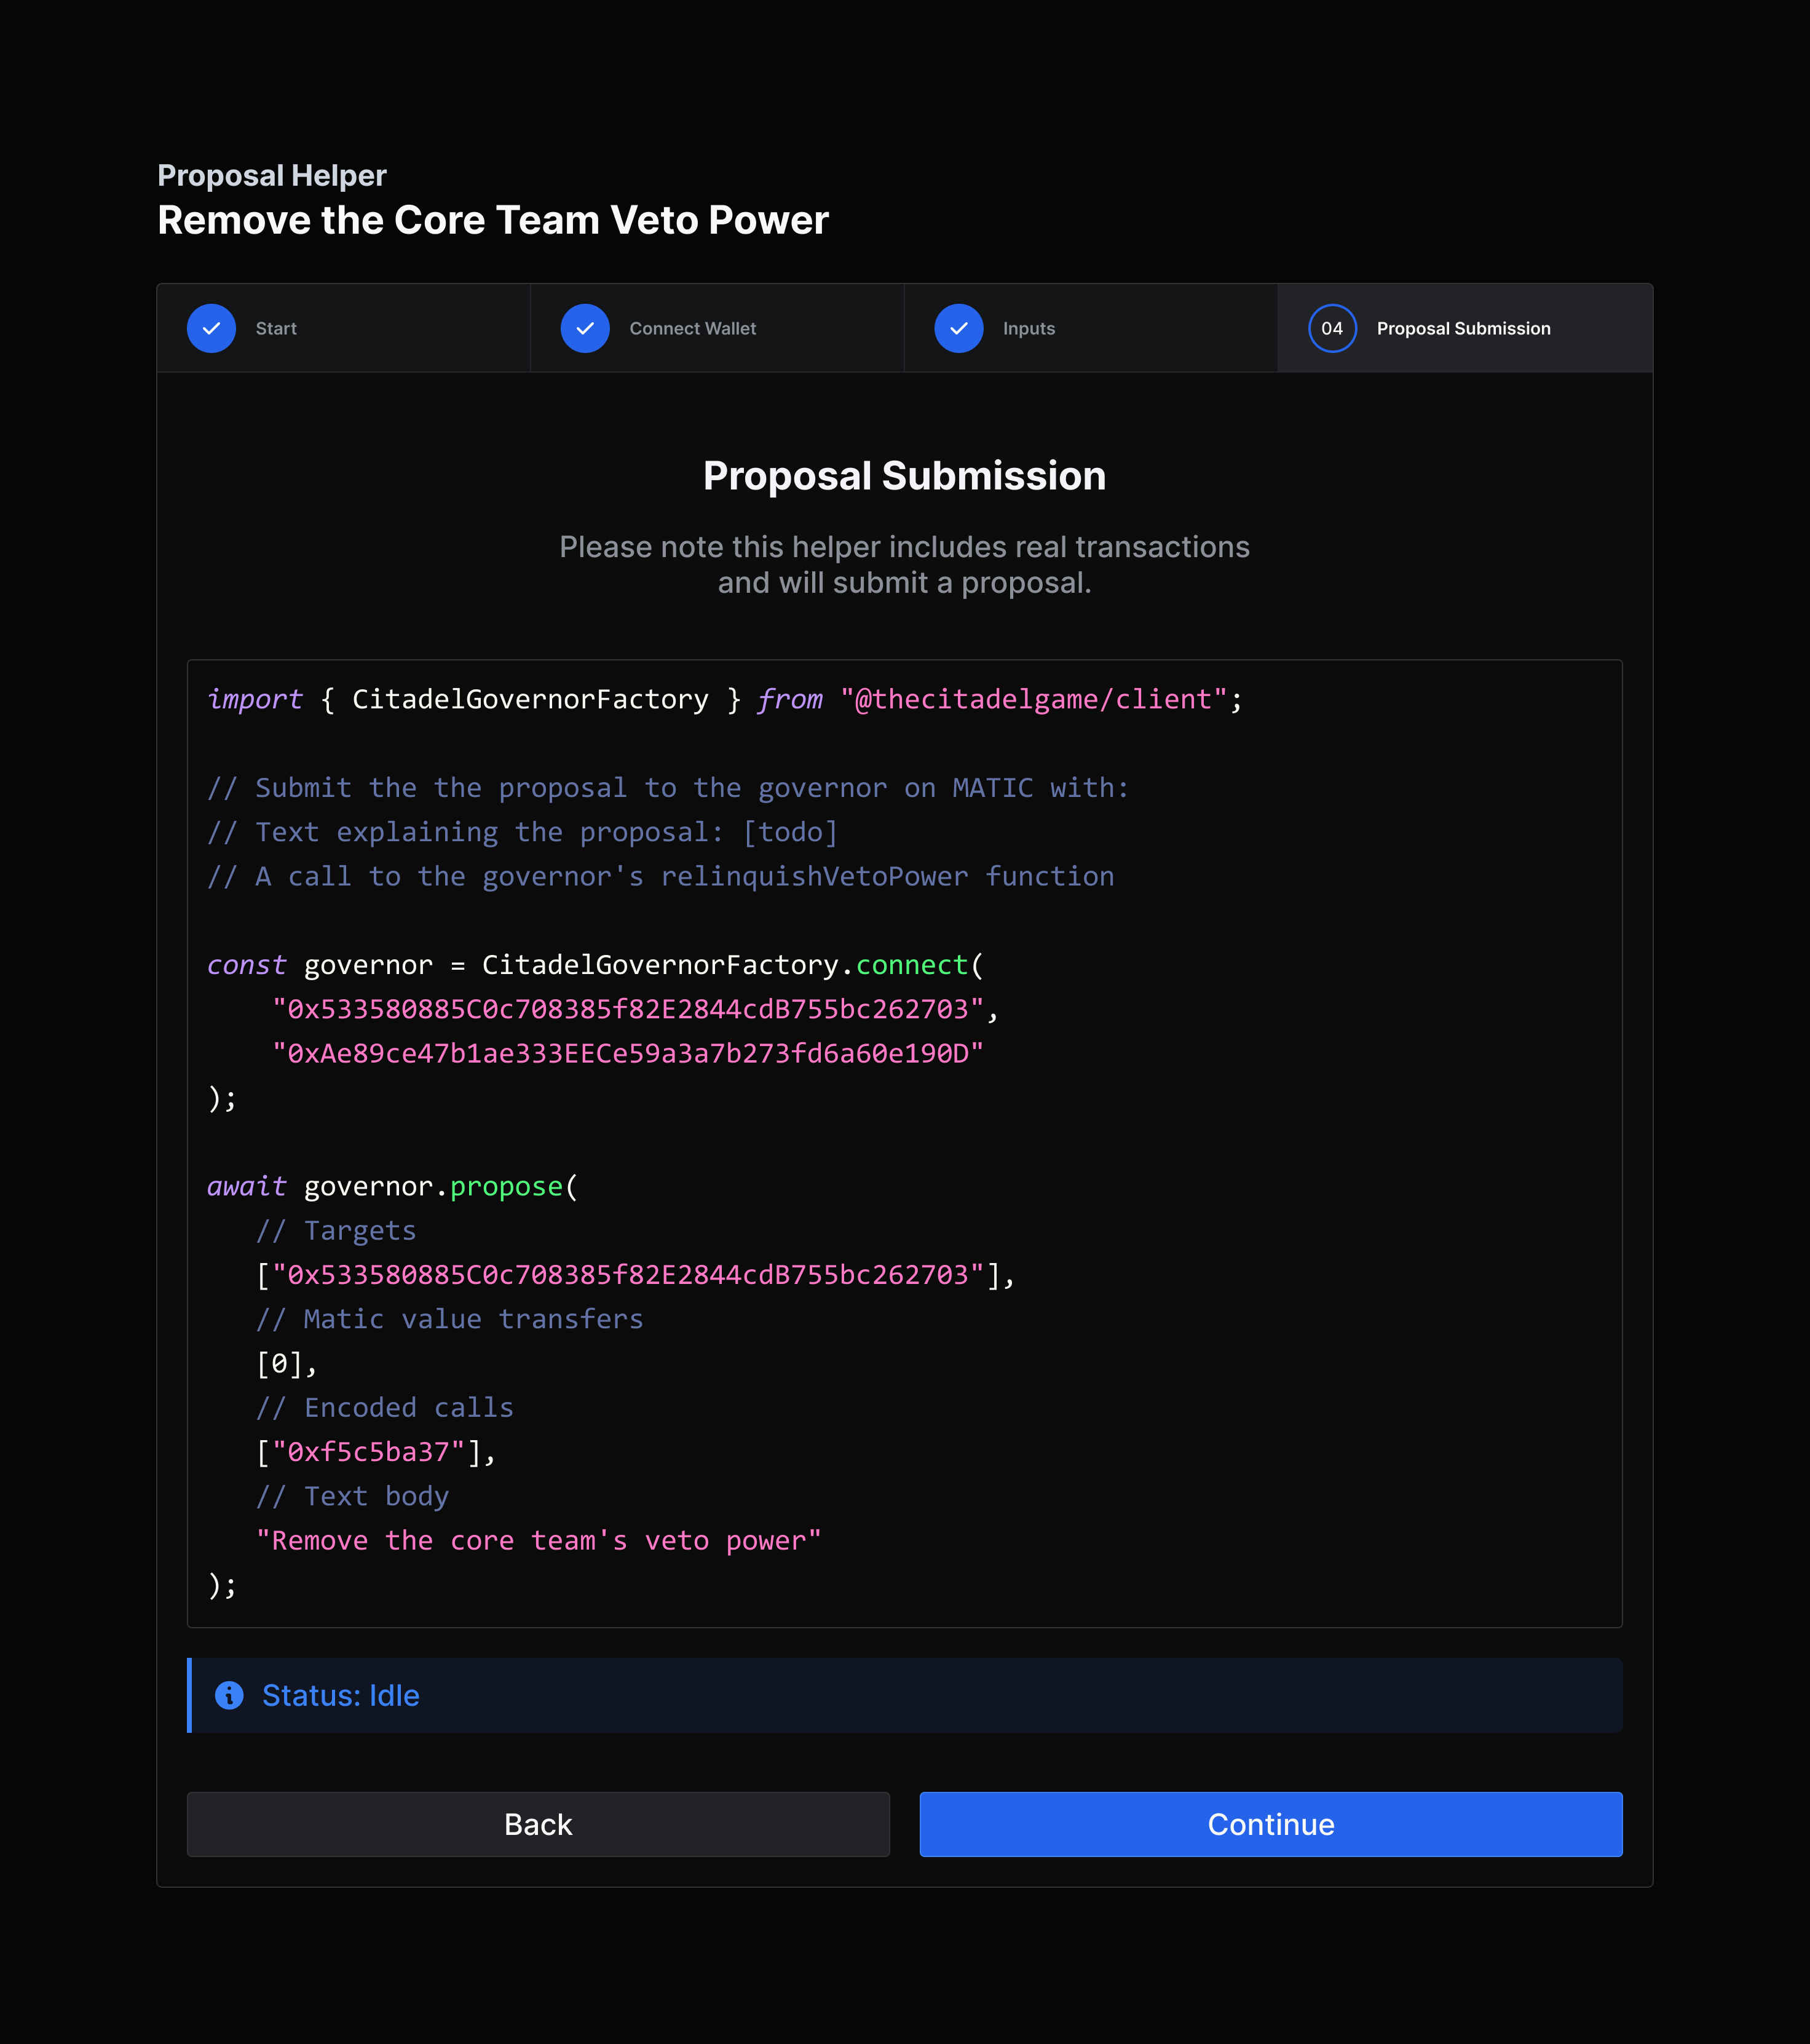The height and width of the screenshot is (2044, 1810).
Task: Click the Proposal Helper label
Action: tap(271, 175)
